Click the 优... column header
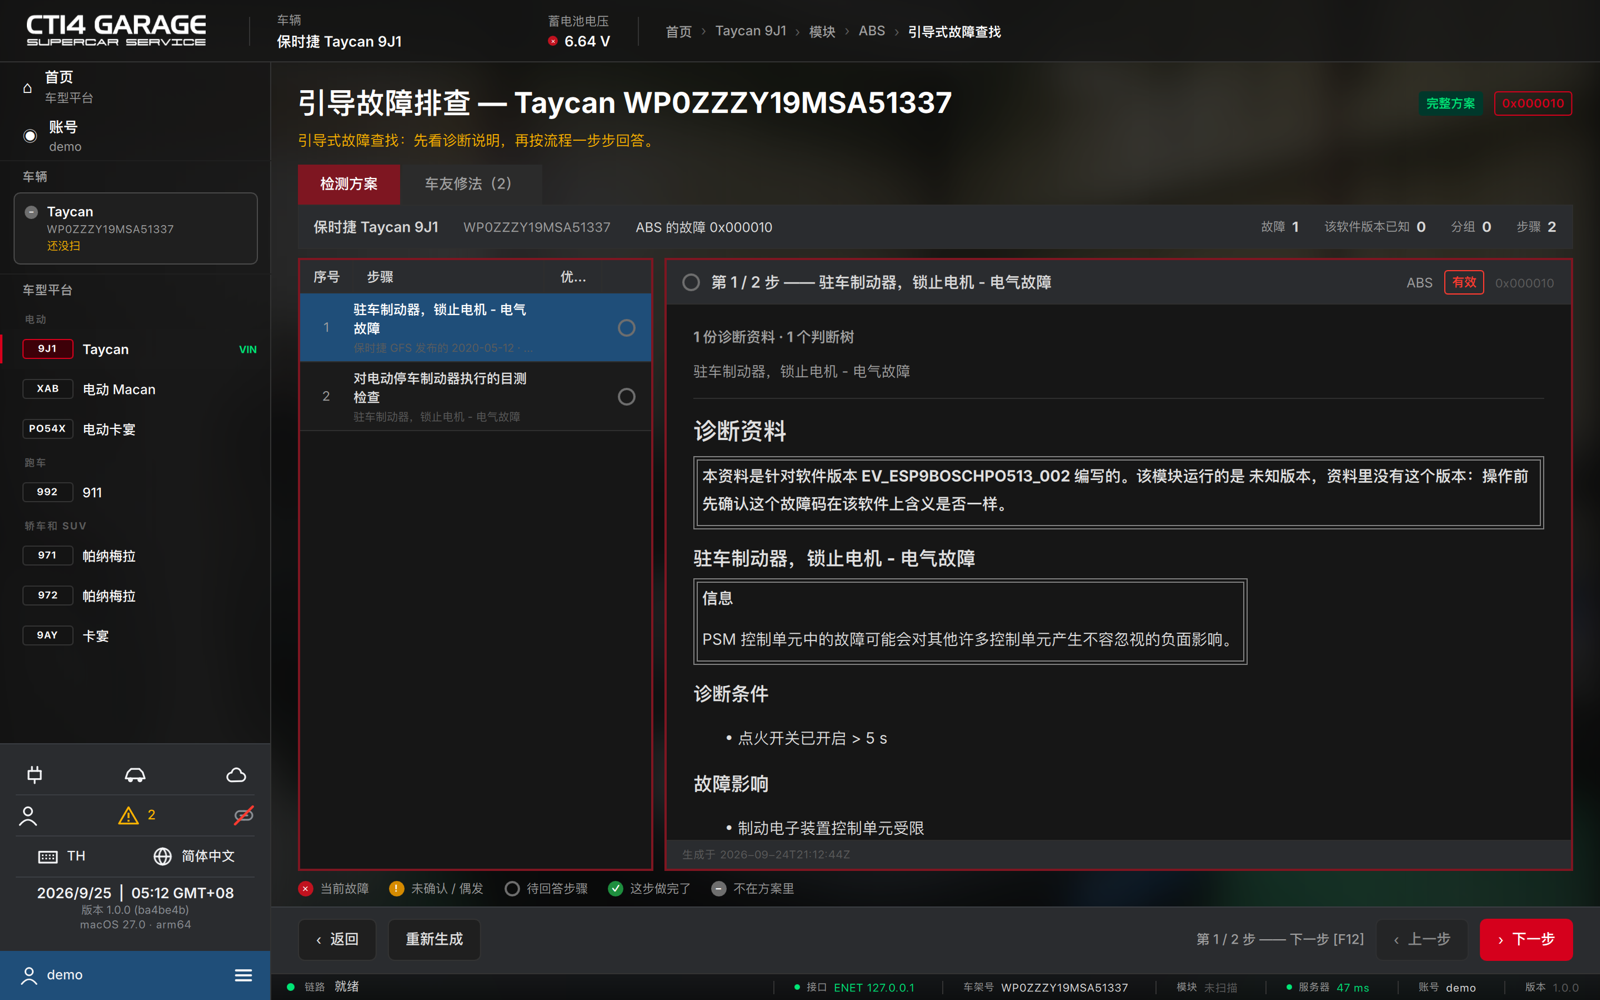The width and height of the screenshot is (1600, 1000). [573, 277]
